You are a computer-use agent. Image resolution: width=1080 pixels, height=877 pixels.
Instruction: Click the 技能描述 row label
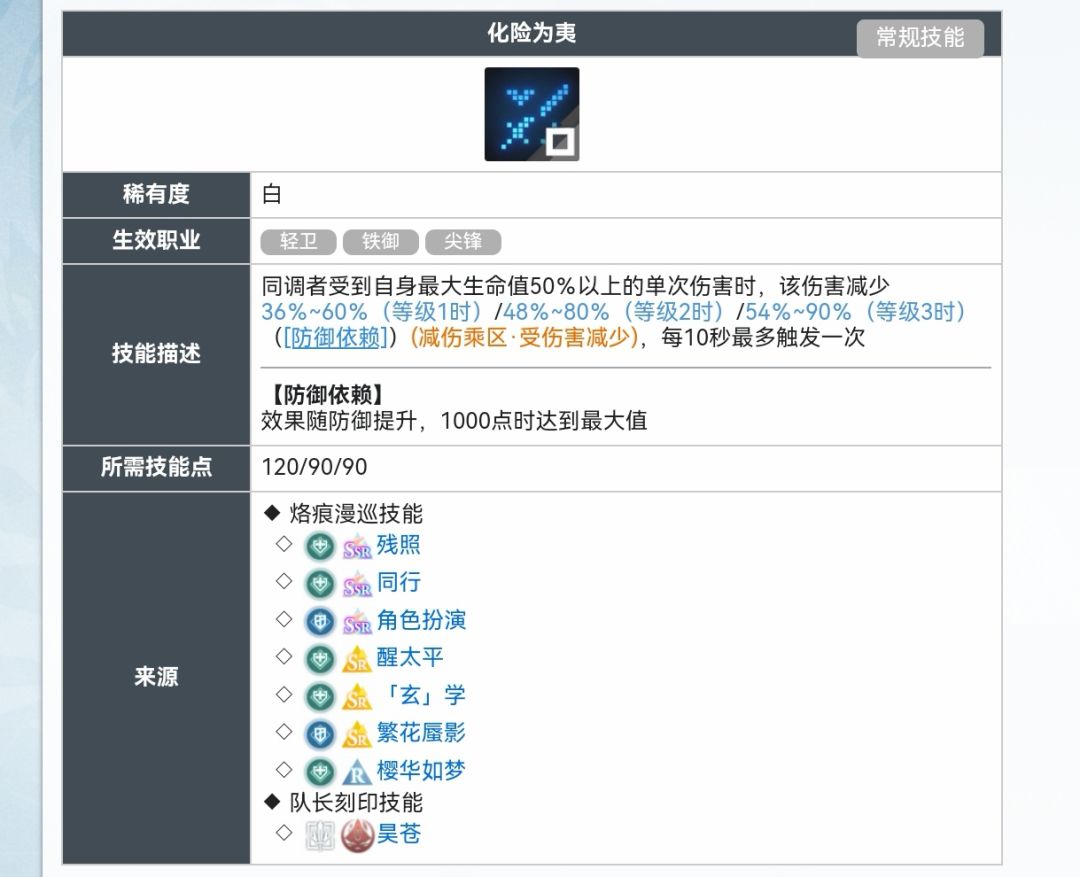coord(156,353)
